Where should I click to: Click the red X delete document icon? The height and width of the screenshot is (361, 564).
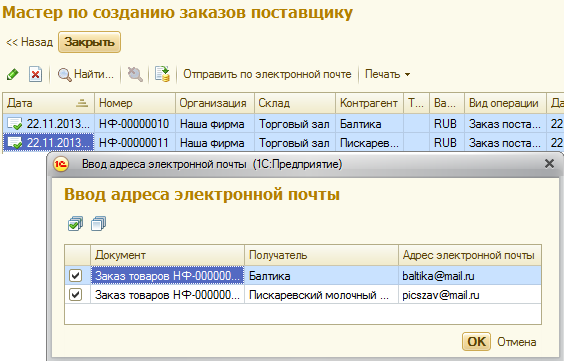(35, 74)
